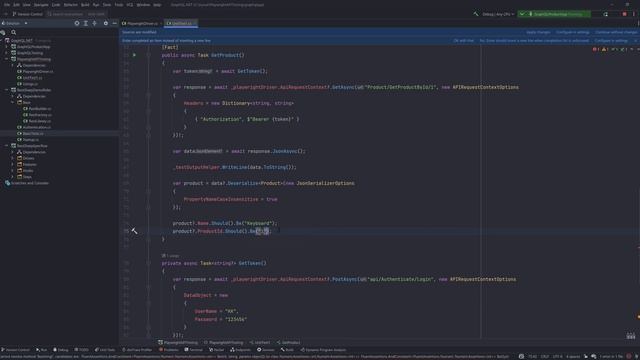Open the TODO tool window
This screenshot has width=640, height=360.
pos(82,350)
